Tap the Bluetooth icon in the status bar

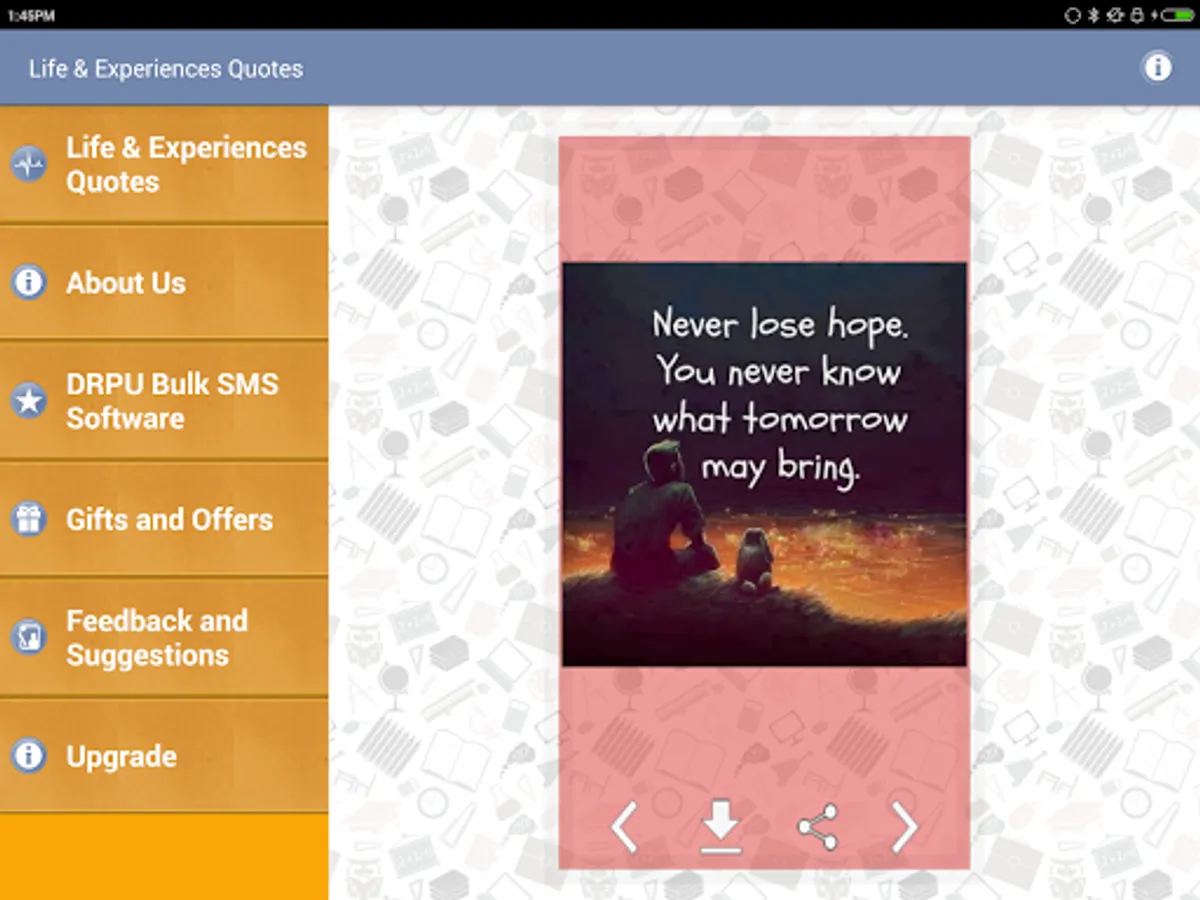coord(1093,15)
